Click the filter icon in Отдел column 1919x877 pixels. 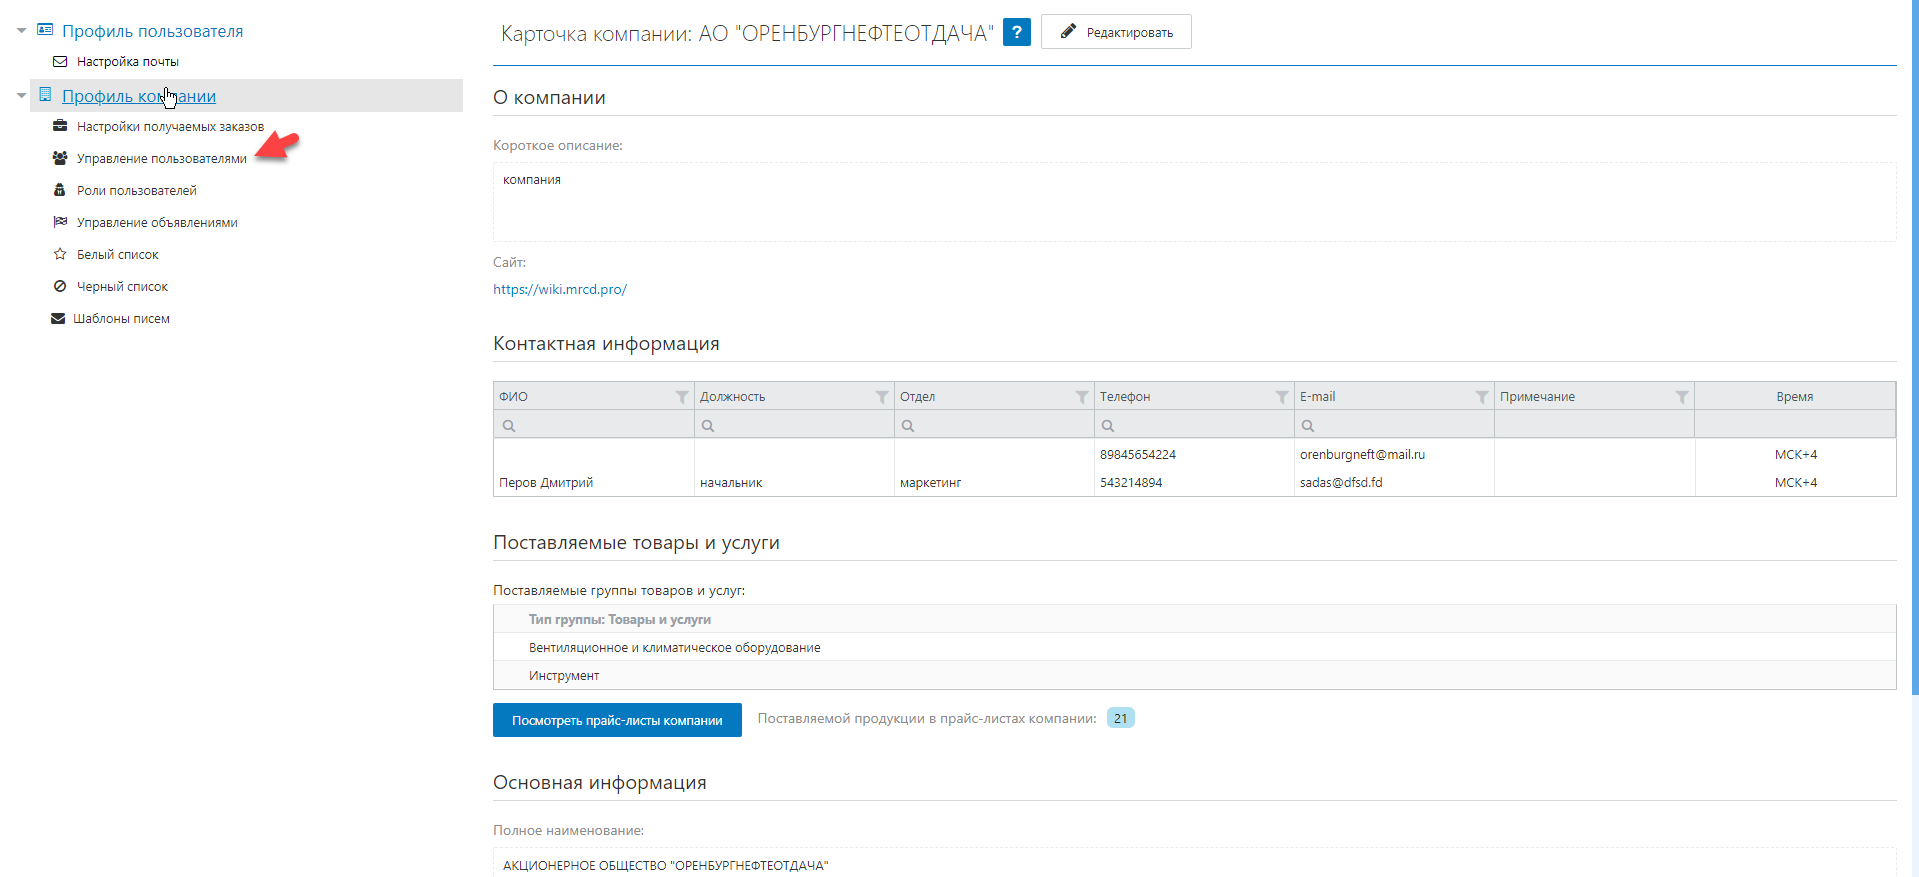[x=1082, y=397]
